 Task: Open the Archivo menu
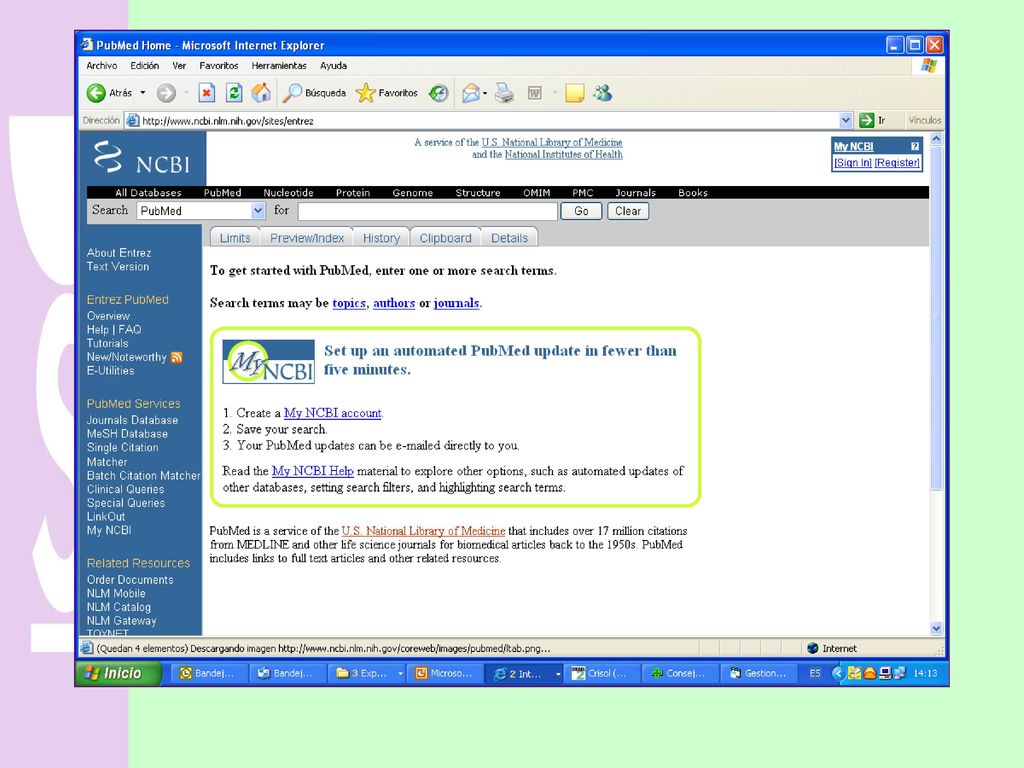(101, 65)
